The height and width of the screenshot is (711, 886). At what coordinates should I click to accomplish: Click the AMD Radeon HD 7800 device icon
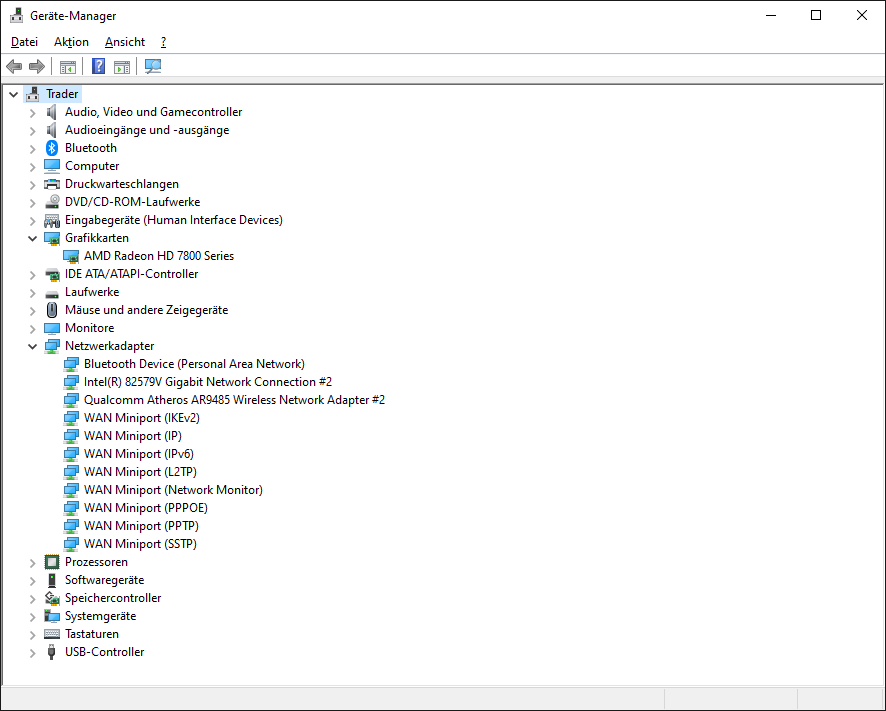pyautogui.click(x=71, y=256)
